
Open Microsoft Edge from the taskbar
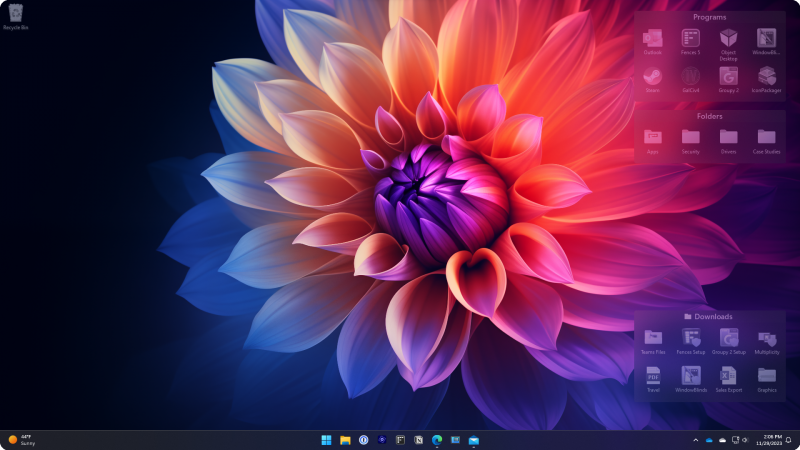(x=436, y=440)
